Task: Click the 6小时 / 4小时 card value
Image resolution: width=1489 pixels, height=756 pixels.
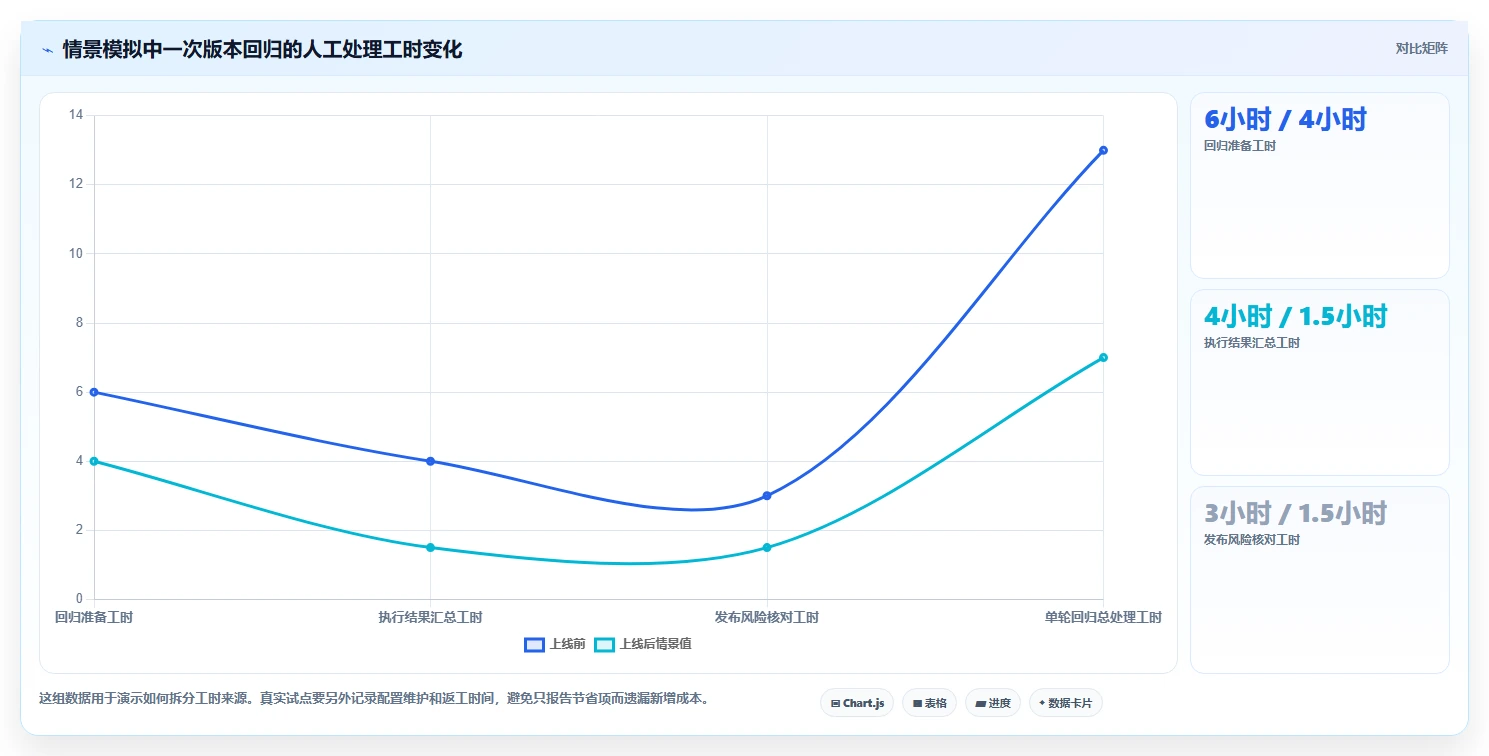Action: click(x=1285, y=119)
